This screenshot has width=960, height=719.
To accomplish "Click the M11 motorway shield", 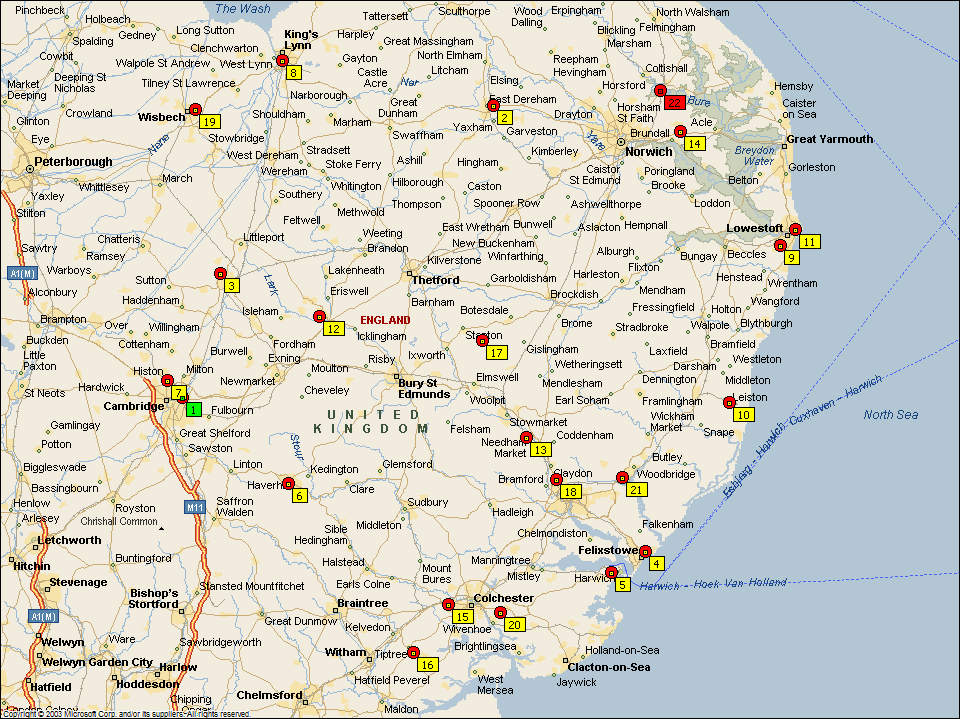I will point(195,508).
